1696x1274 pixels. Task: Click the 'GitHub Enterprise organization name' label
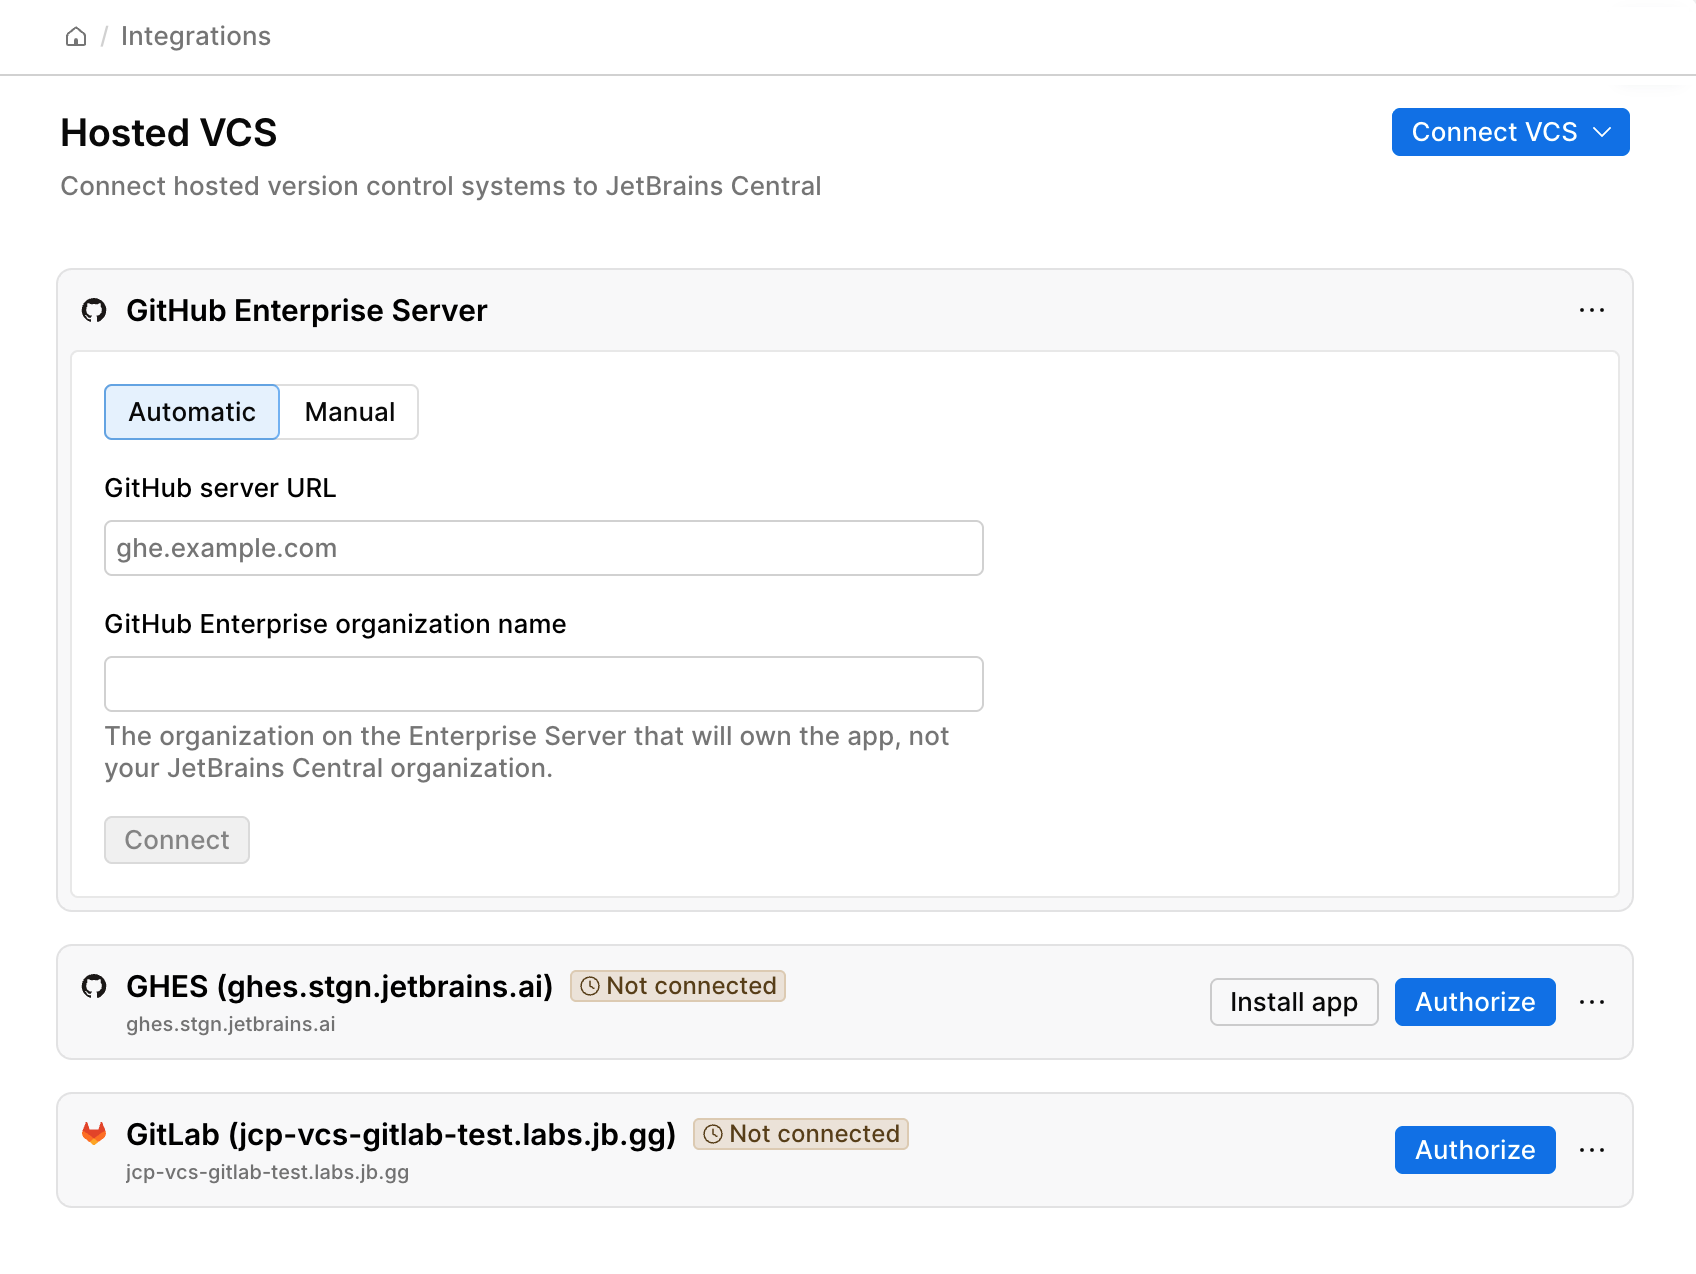pyautogui.click(x=336, y=624)
